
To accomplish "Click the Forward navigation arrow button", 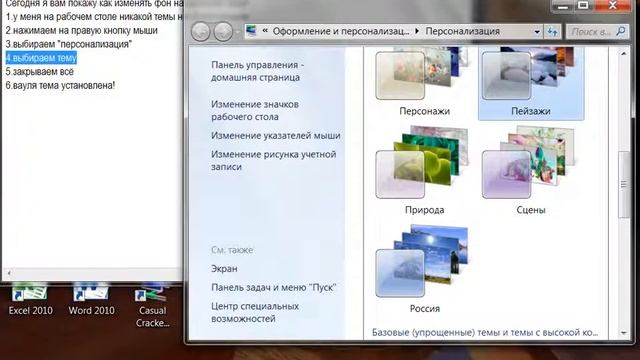I will [223, 31].
